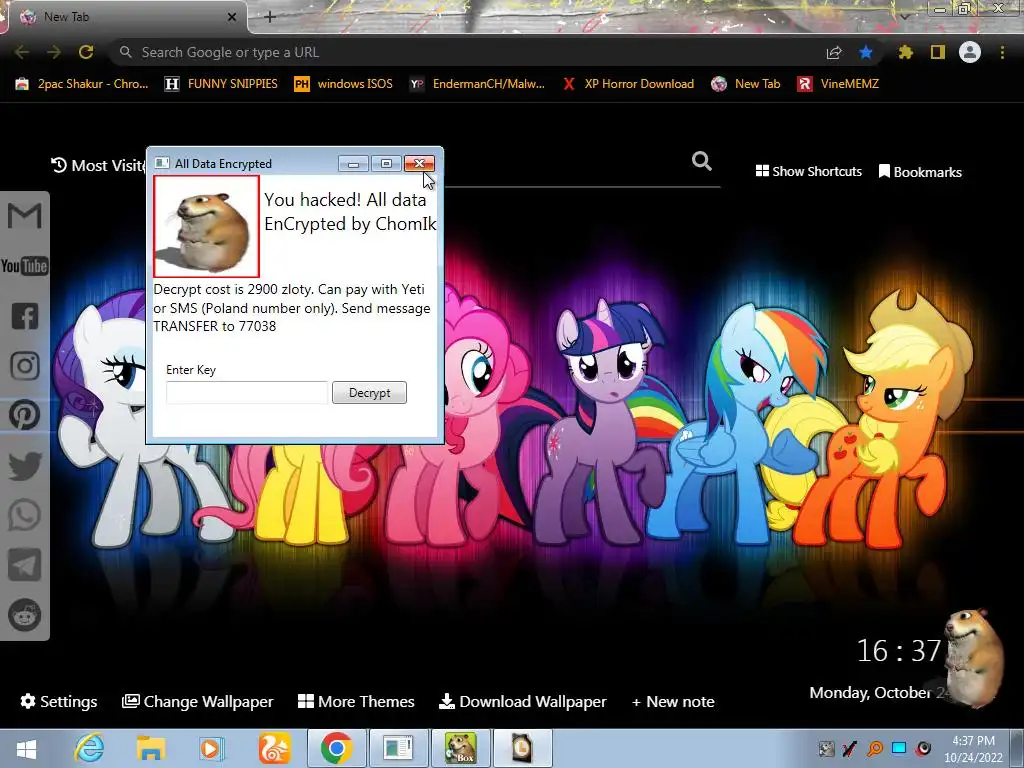1024x768 pixels.
Task: Click the share page icon in address bar
Action: (834, 52)
